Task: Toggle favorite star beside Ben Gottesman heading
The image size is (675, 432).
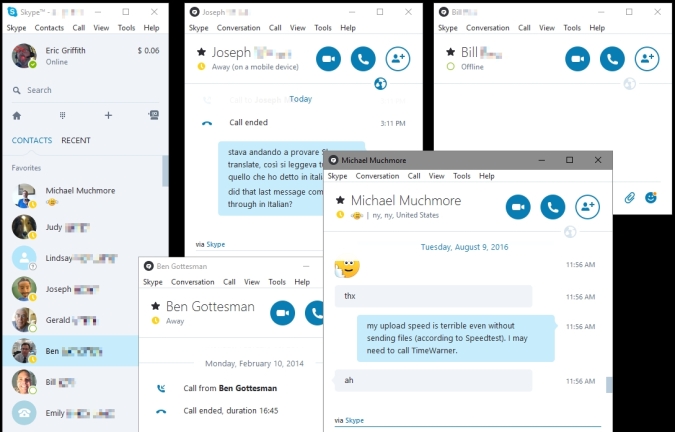Action: pyautogui.click(x=155, y=306)
